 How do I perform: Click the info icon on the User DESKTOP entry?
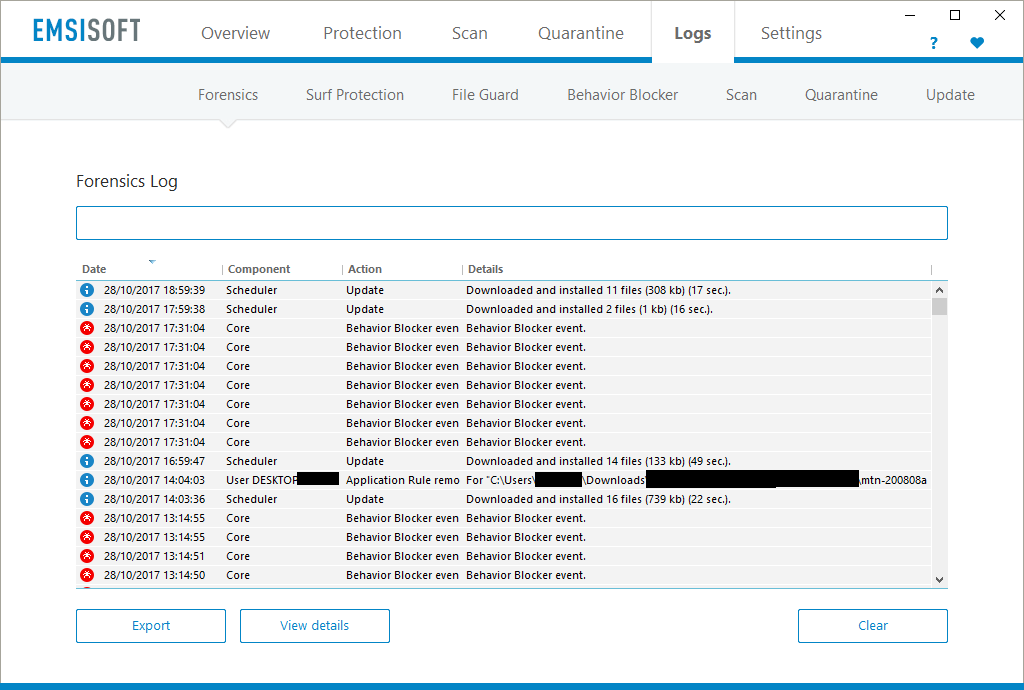pos(87,480)
